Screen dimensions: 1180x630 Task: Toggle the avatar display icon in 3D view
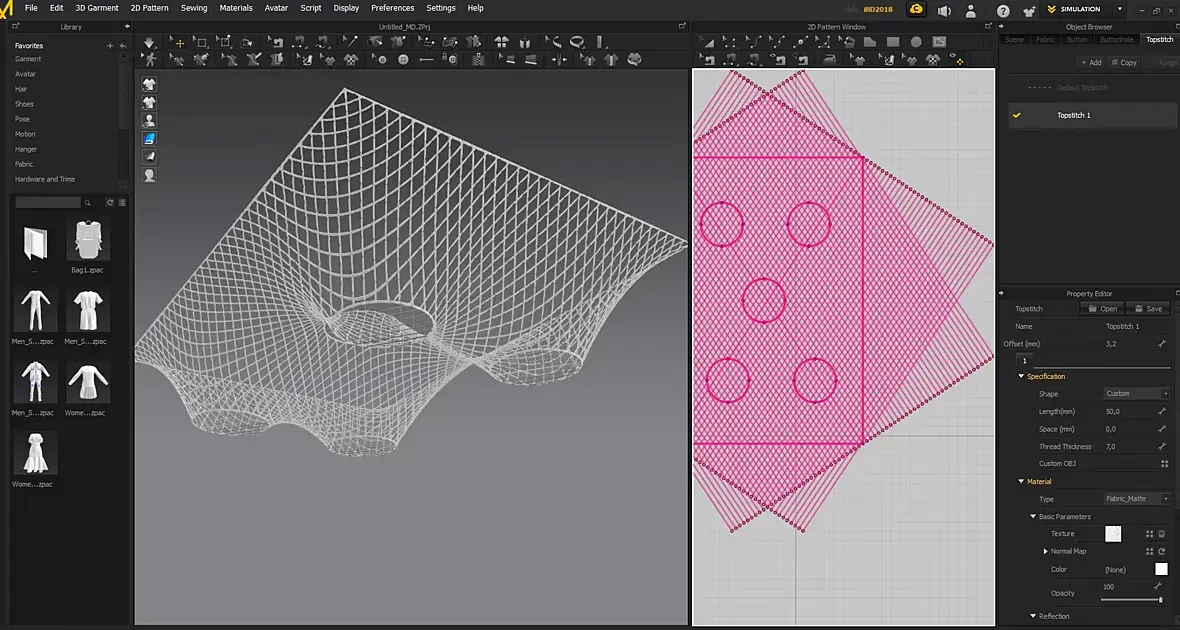click(x=149, y=120)
